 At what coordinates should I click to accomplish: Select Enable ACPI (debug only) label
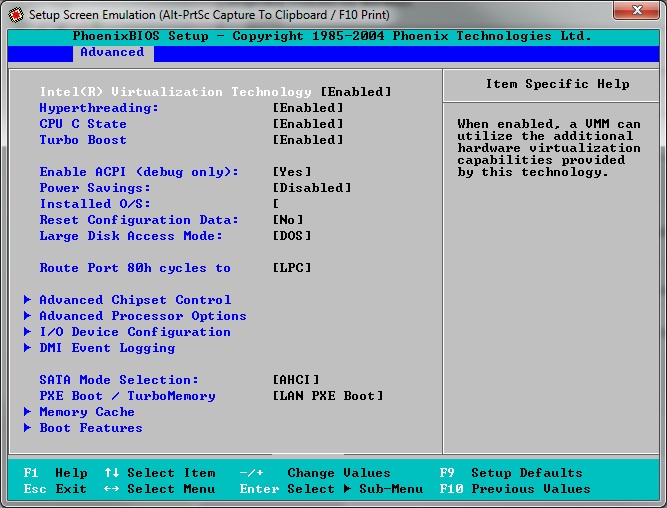(x=139, y=172)
